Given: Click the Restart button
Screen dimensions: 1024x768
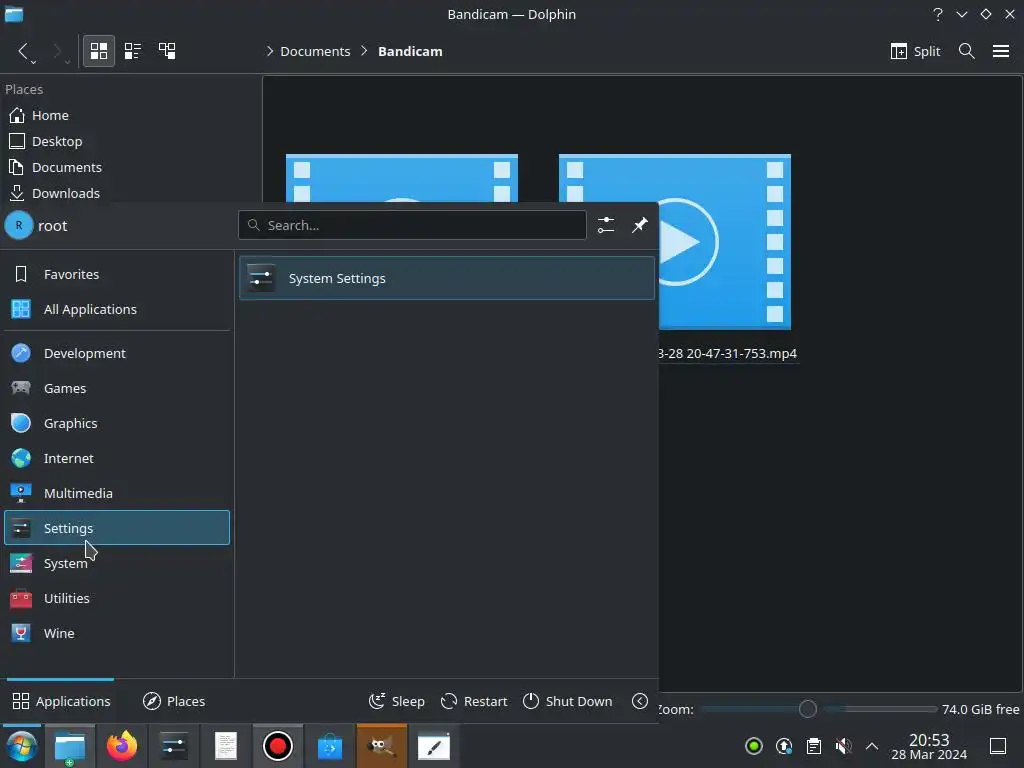Looking at the screenshot, I should [x=474, y=701].
